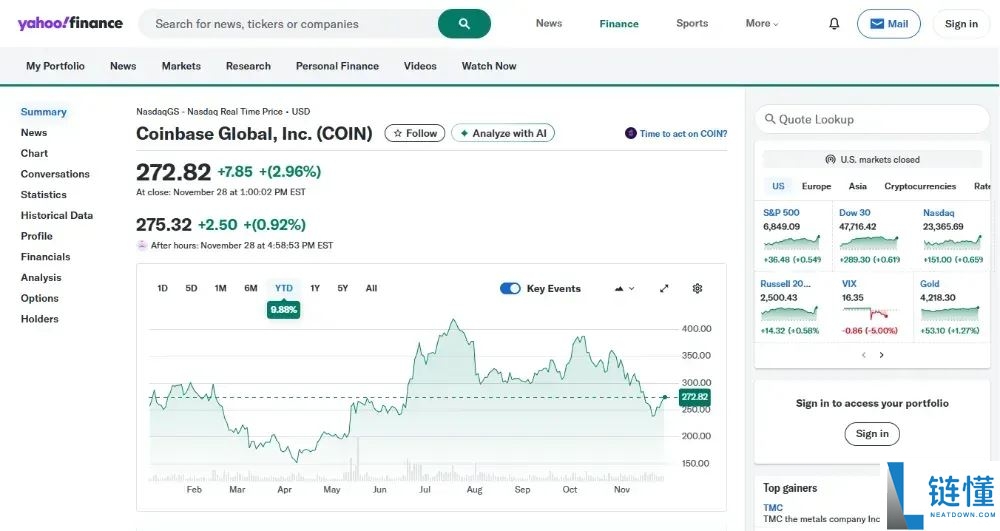This screenshot has width=1000, height=531.
Task: Expand the More menu
Action: coord(761,24)
